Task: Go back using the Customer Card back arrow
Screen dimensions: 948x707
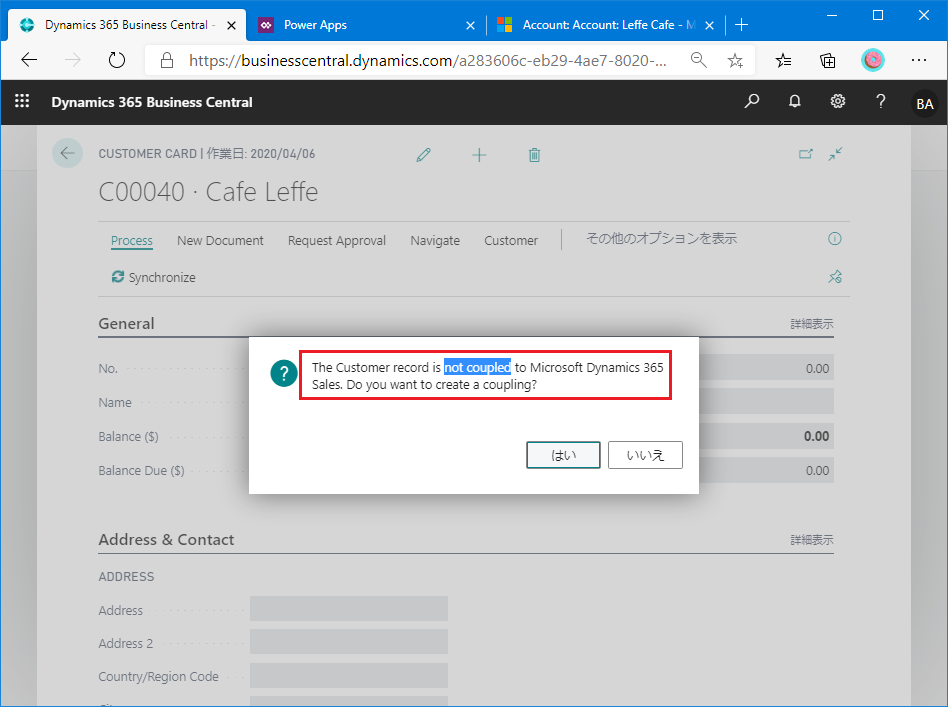Action: click(67, 153)
